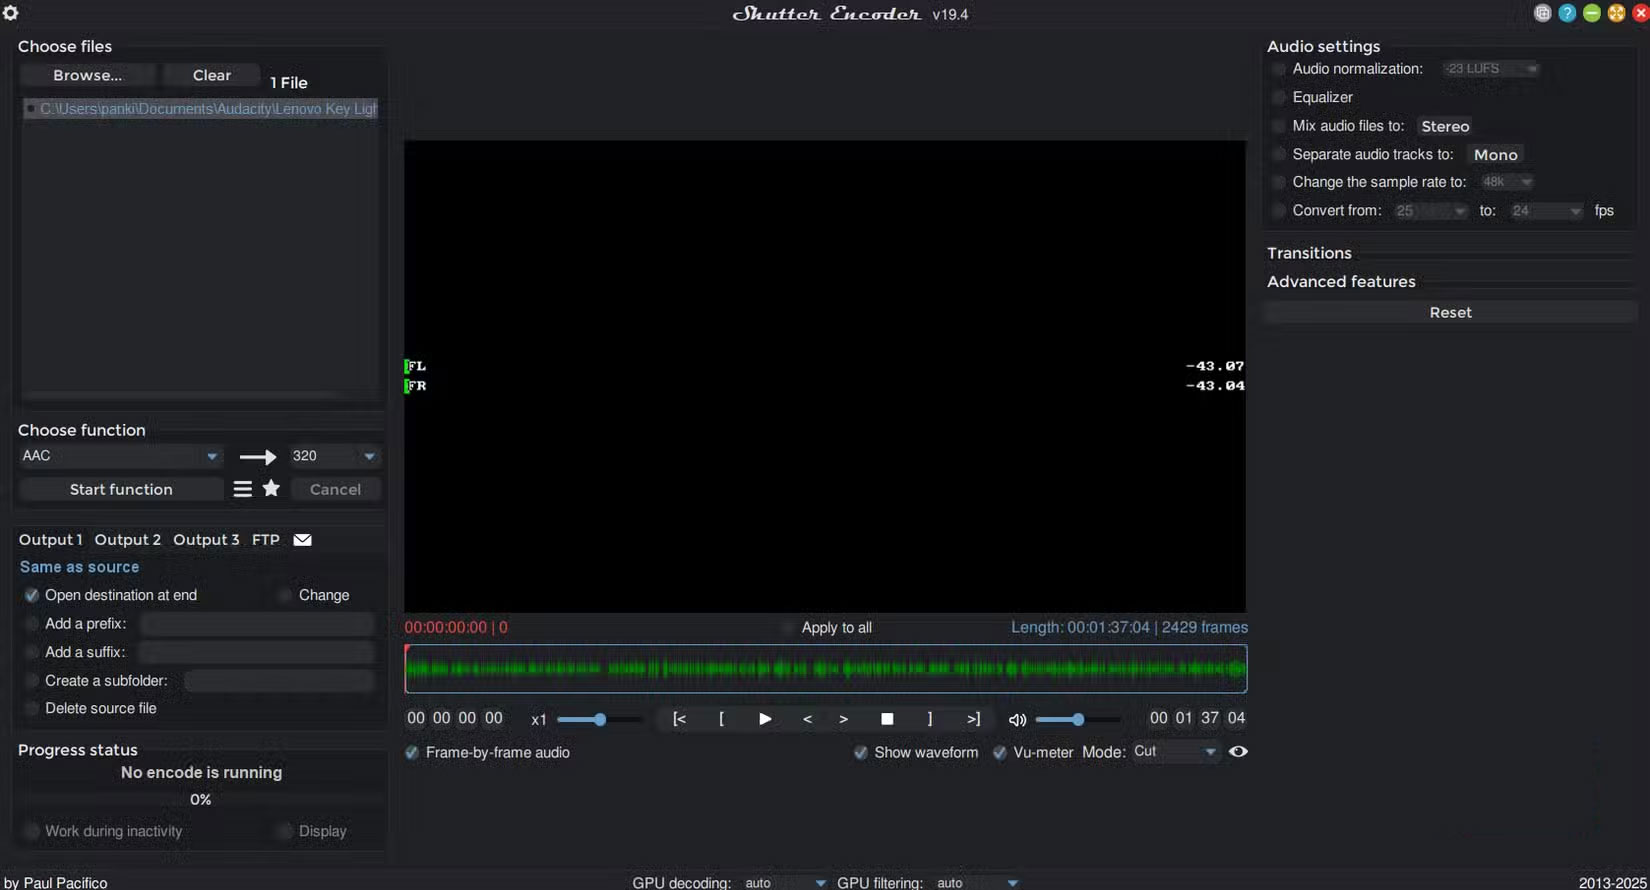This screenshot has width=1650, height=890.
Task: Open the globe language icon
Action: pyautogui.click(x=1543, y=13)
